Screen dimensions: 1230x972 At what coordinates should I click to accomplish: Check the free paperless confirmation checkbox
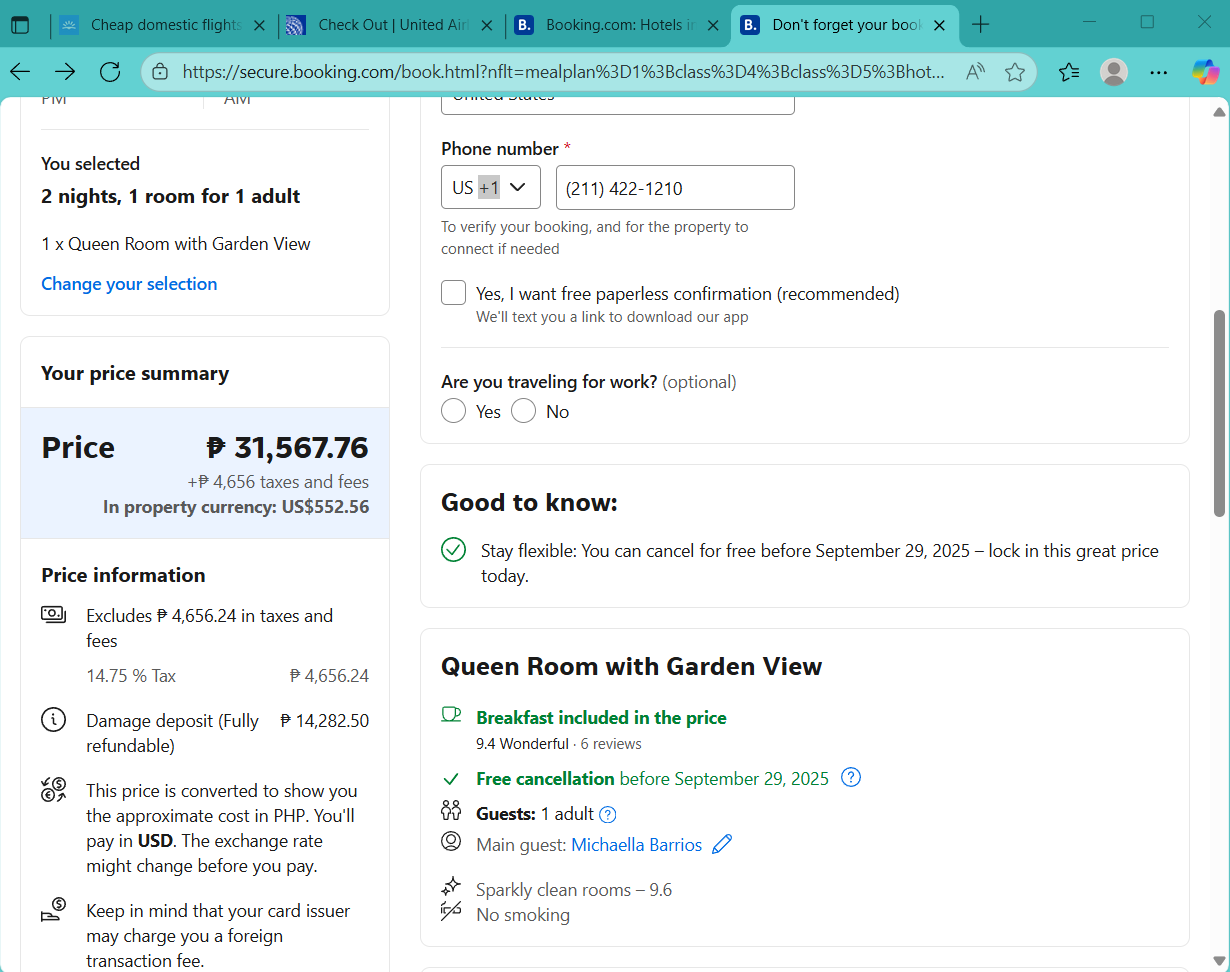point(454,293)
